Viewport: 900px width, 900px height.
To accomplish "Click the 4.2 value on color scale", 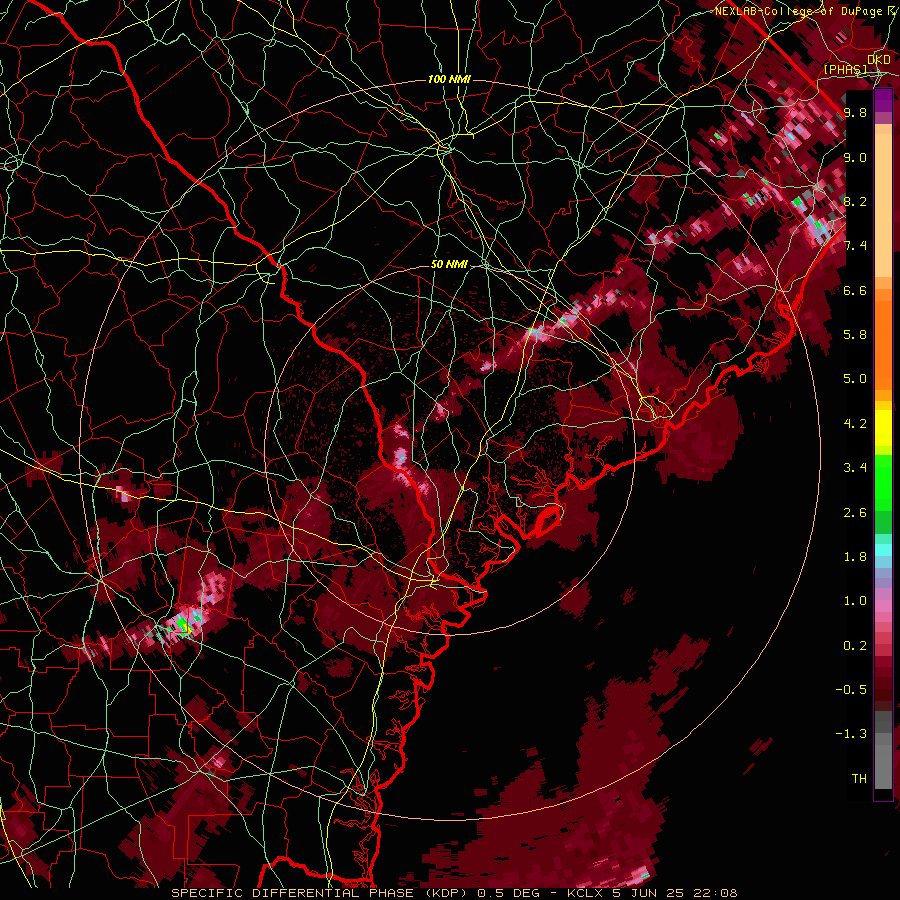I will (x=855, y=424).
